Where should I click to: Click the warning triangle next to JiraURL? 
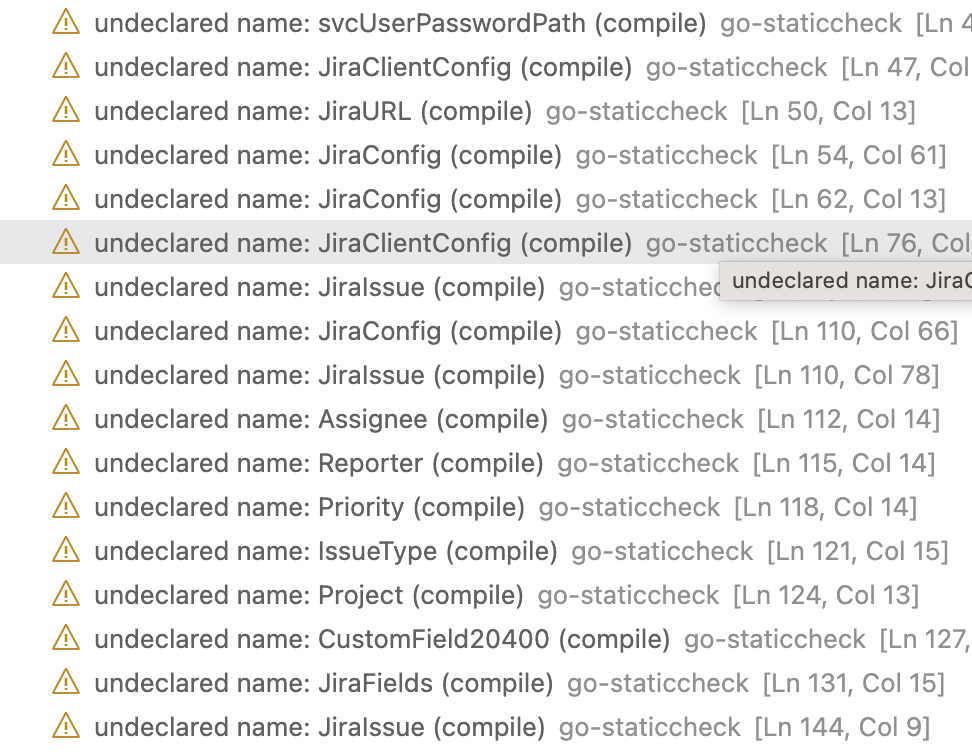(x=65, y=110)
